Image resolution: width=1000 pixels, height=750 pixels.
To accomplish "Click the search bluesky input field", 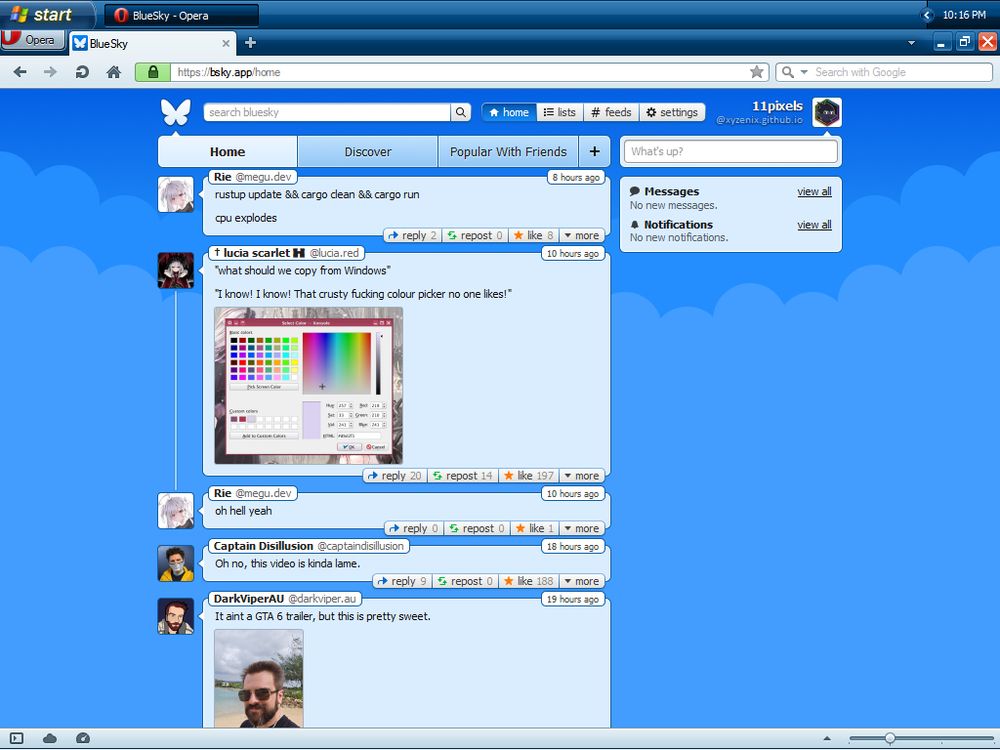I will pyautogui.click(x=327, y=112).
